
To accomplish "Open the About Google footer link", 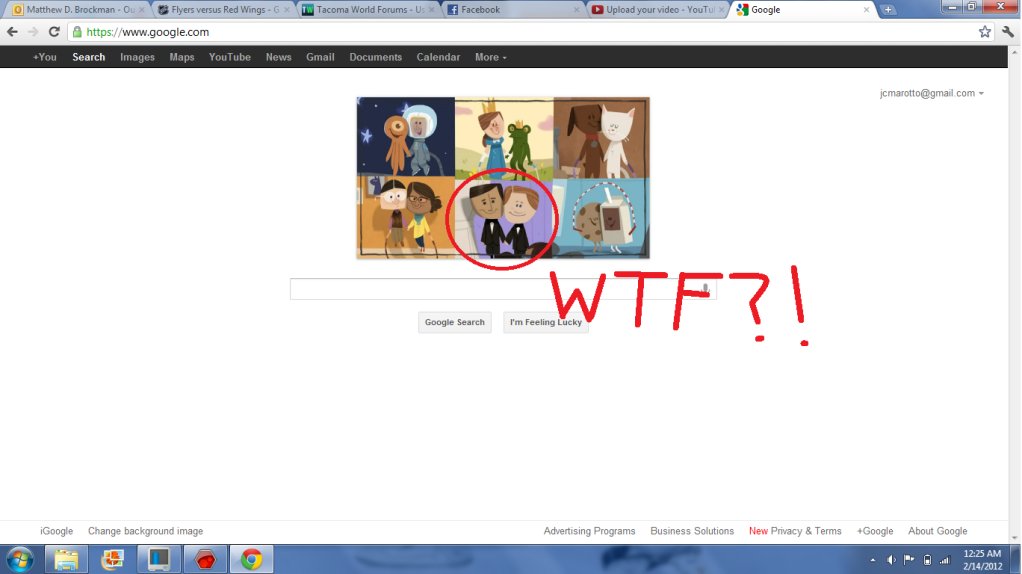I will 937,531.
